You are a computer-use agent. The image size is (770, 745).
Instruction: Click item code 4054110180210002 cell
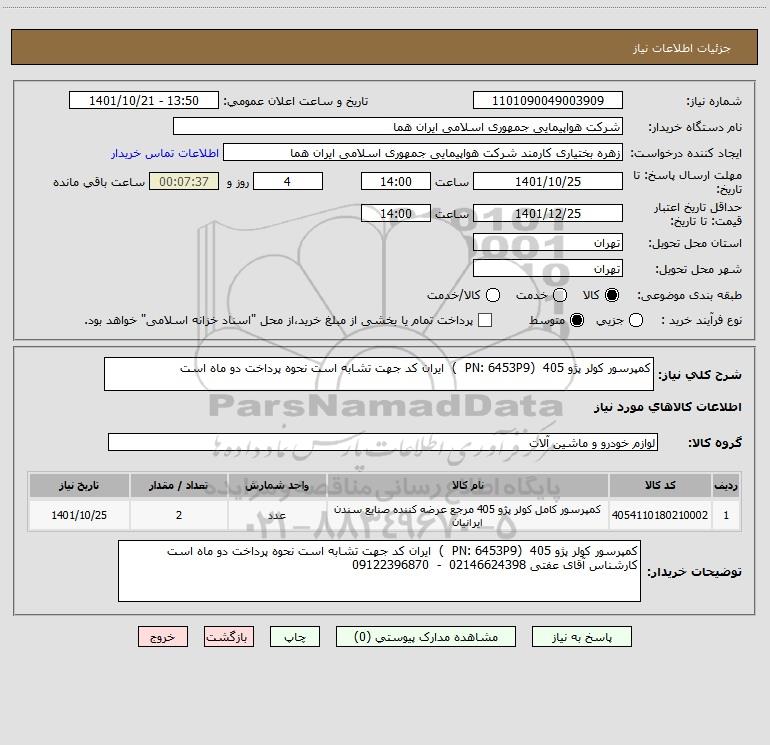point(660,515)
